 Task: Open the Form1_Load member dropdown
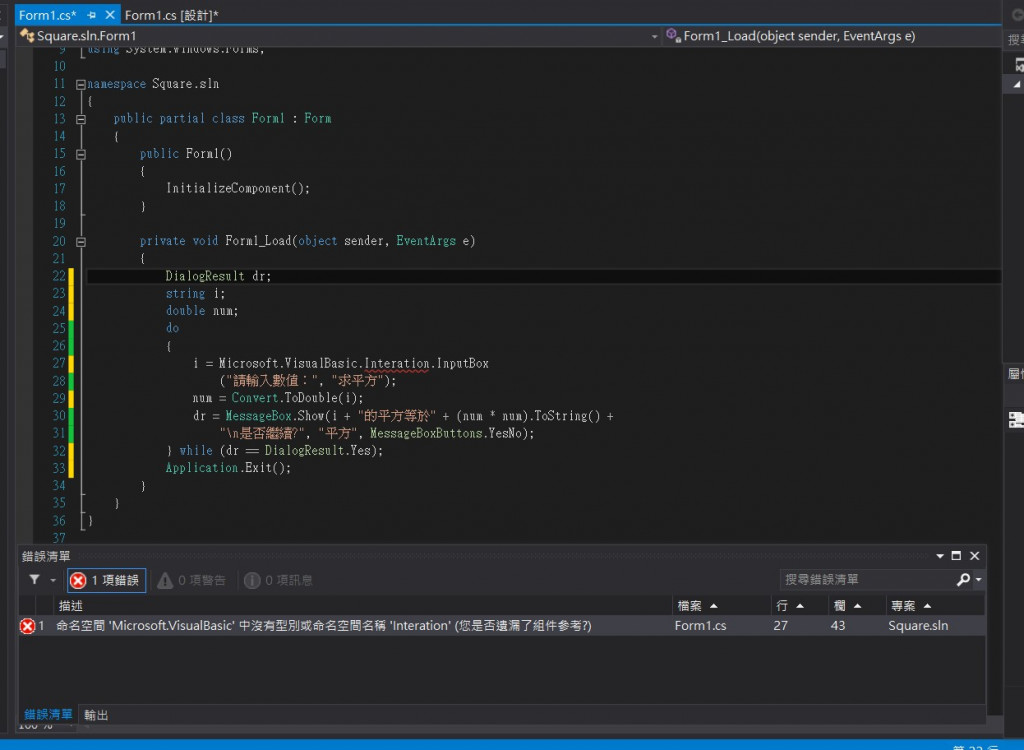coord(832,36)
